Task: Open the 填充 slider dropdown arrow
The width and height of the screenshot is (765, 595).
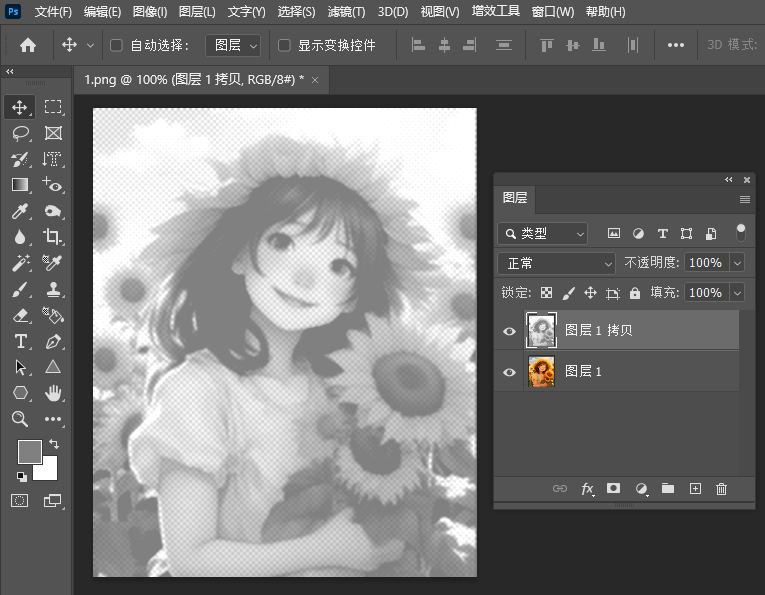Action: click(737, 293)
